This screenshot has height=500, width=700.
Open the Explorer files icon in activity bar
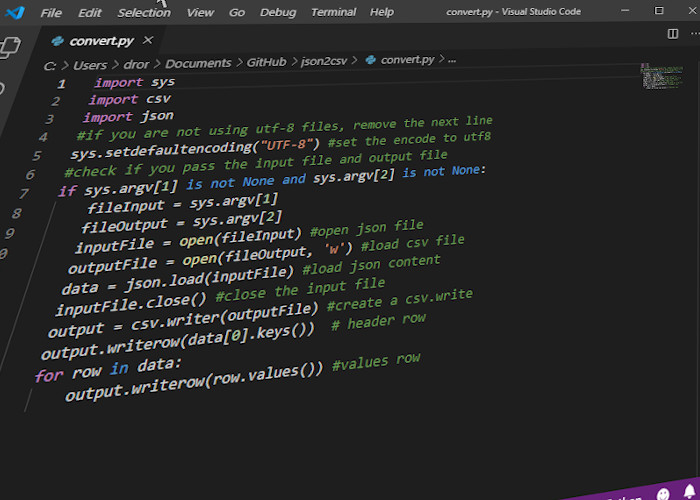click(10, 46)
